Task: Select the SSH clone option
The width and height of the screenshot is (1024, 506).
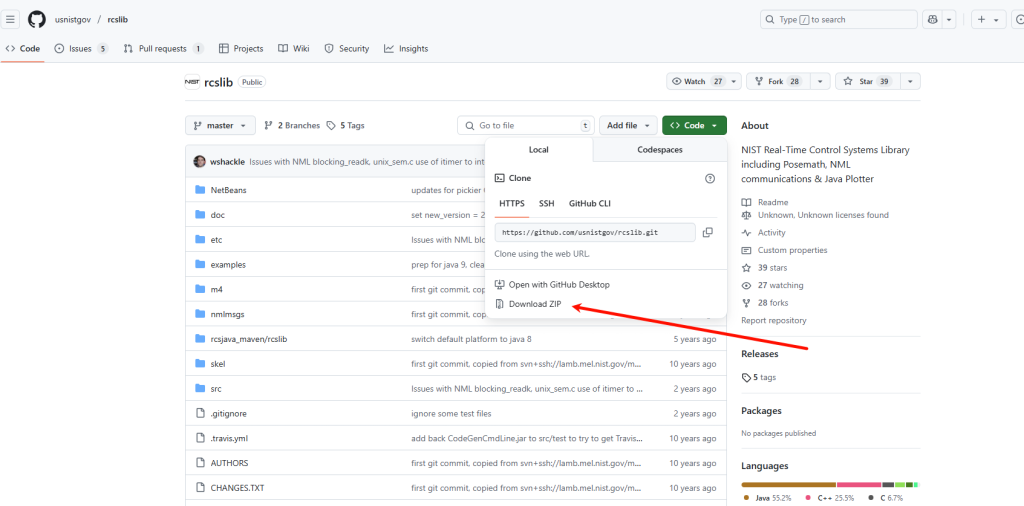Action: (547, 203)
